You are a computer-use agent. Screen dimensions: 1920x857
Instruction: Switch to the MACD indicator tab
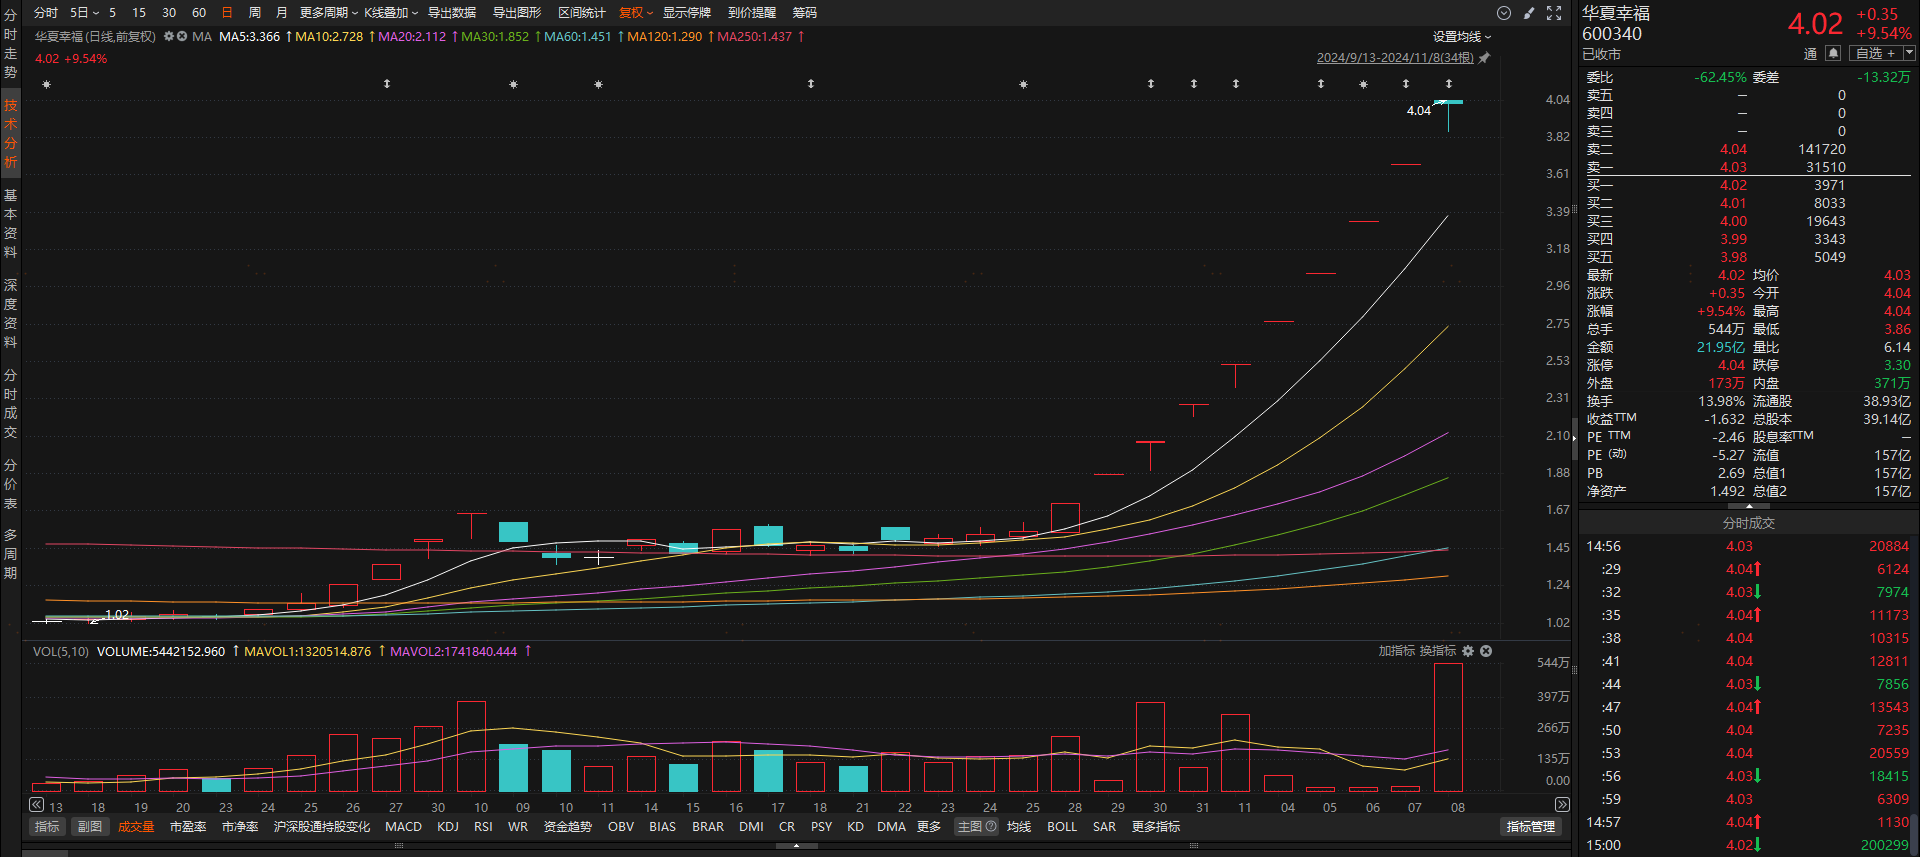(x=403, y=827)
